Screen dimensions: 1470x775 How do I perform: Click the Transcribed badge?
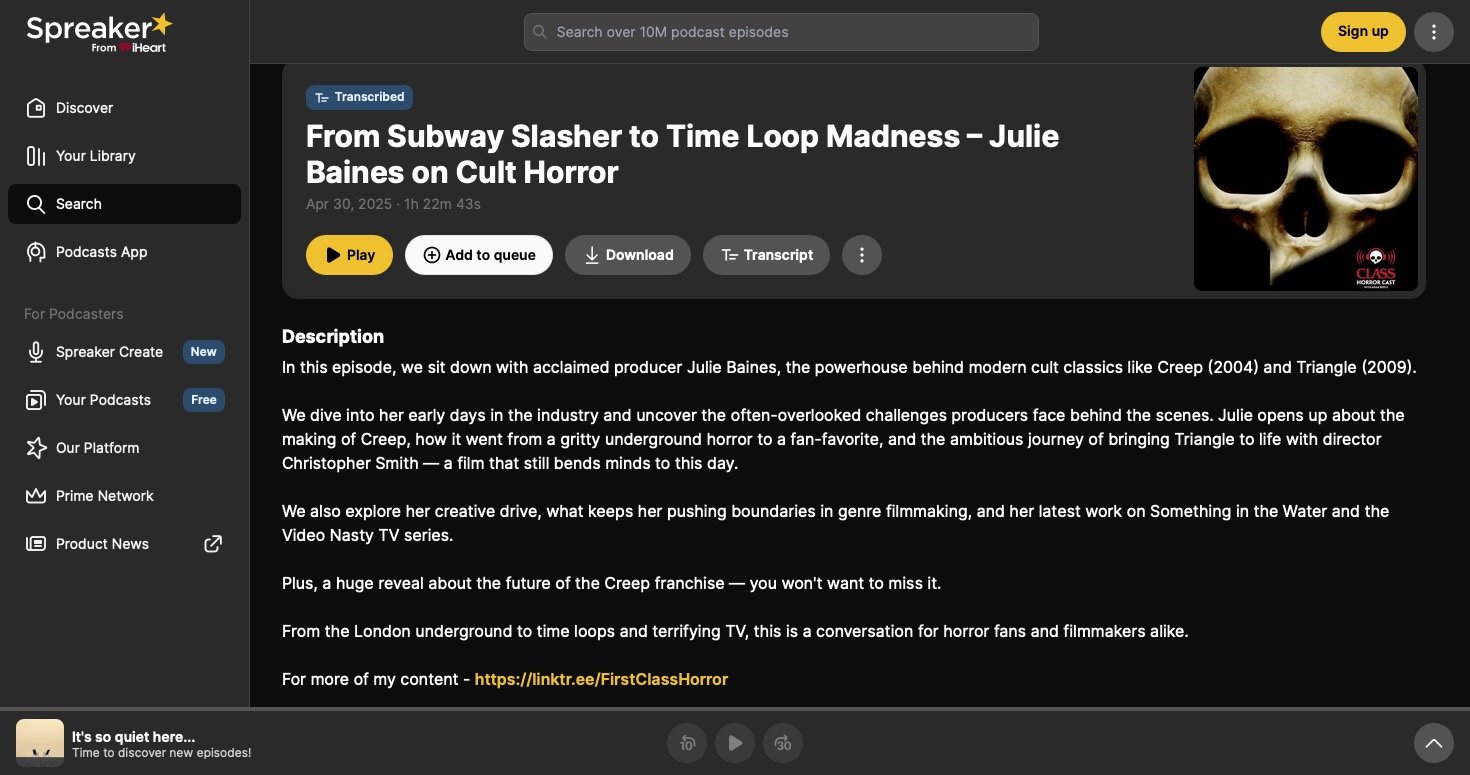359,97
